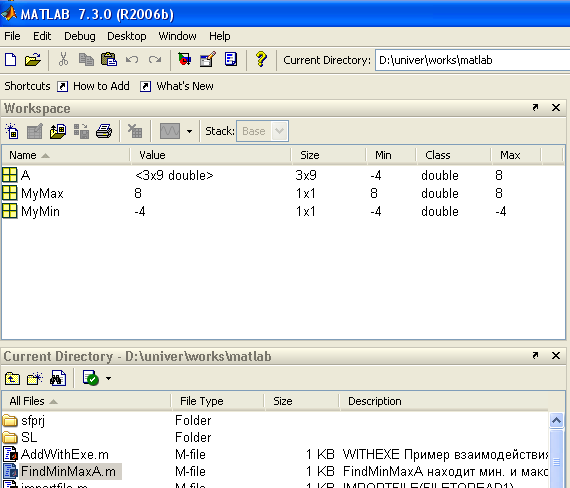The width and height of the screenshot is (570, 488).
Task: Create new folder in Current Directory
Action: (x=35, y=379)
